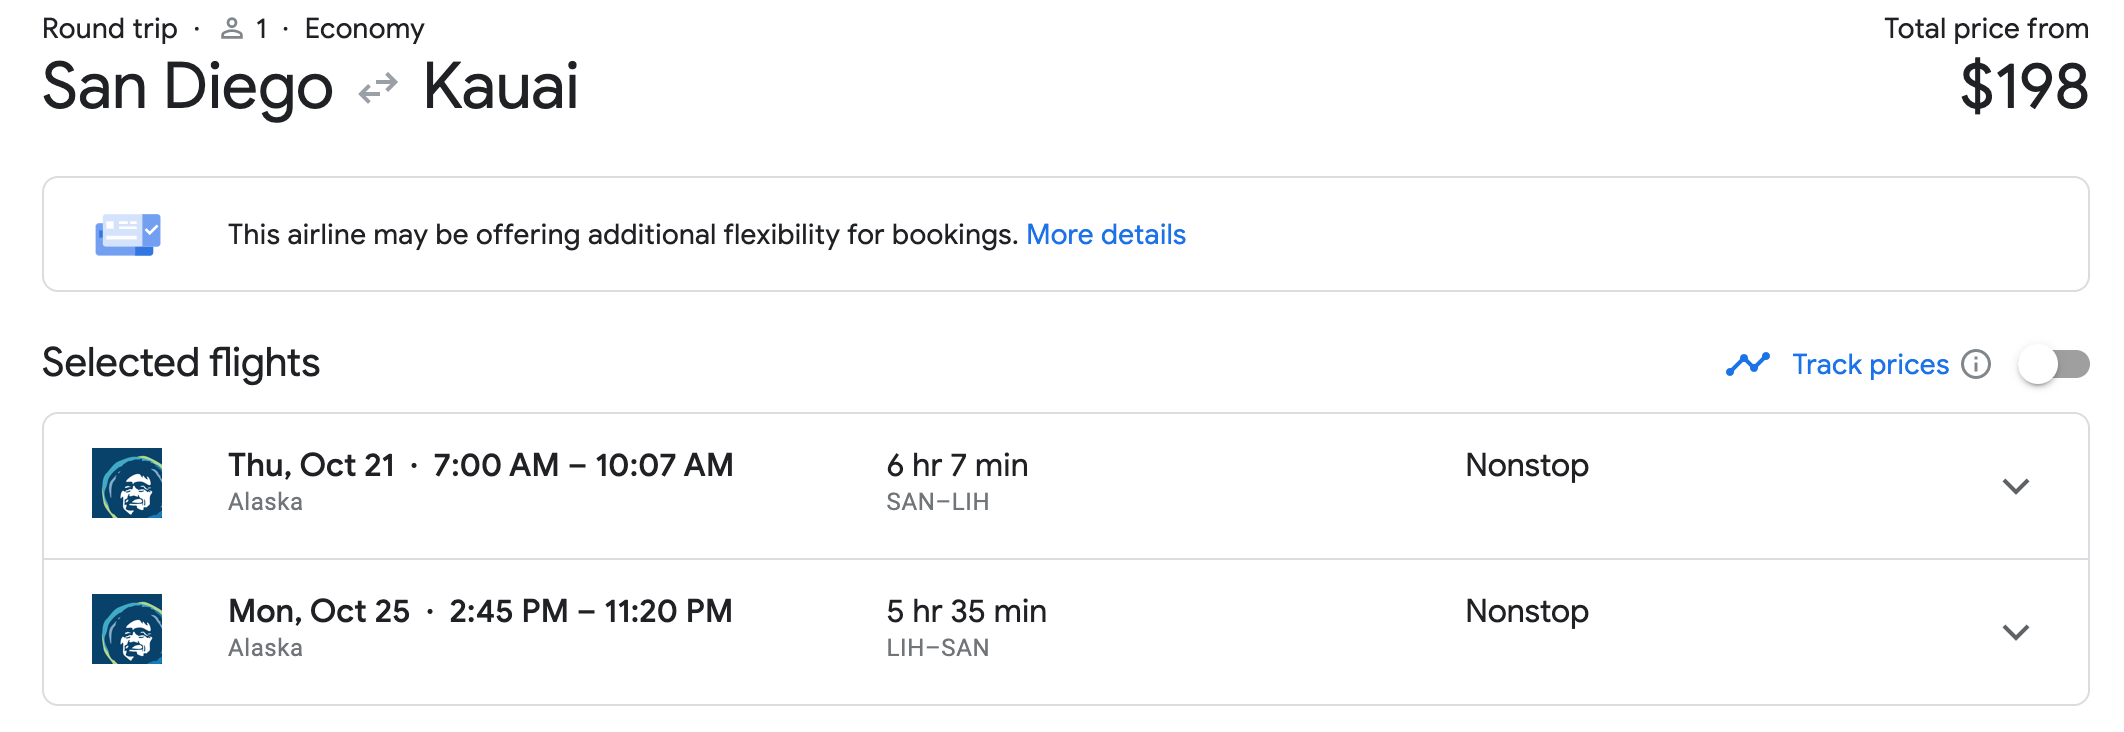The image size is (2124, 732).
Task: Click the round-trip arrows between the cities
Action: click(378, 89)
